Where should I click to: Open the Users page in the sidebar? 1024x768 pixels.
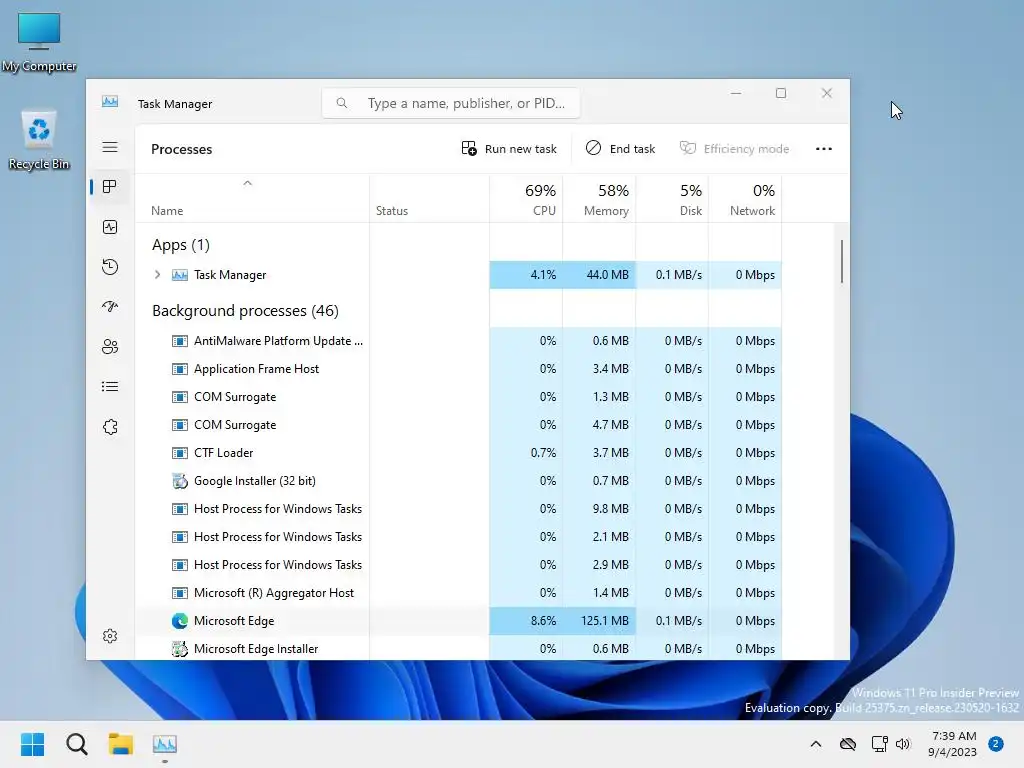(110, 346)
